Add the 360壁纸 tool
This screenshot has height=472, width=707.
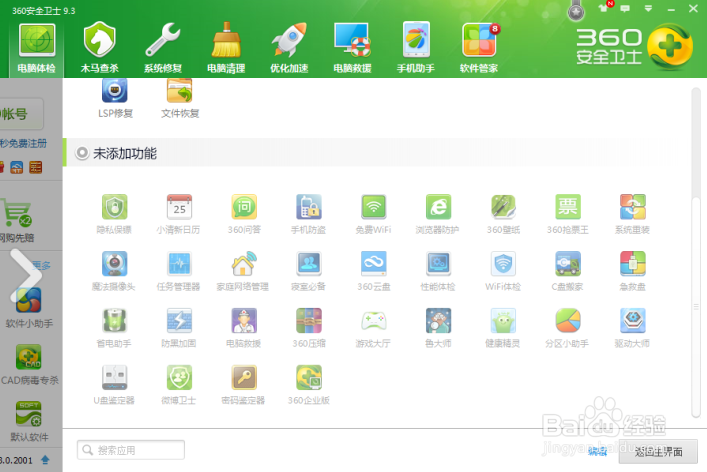503,214
